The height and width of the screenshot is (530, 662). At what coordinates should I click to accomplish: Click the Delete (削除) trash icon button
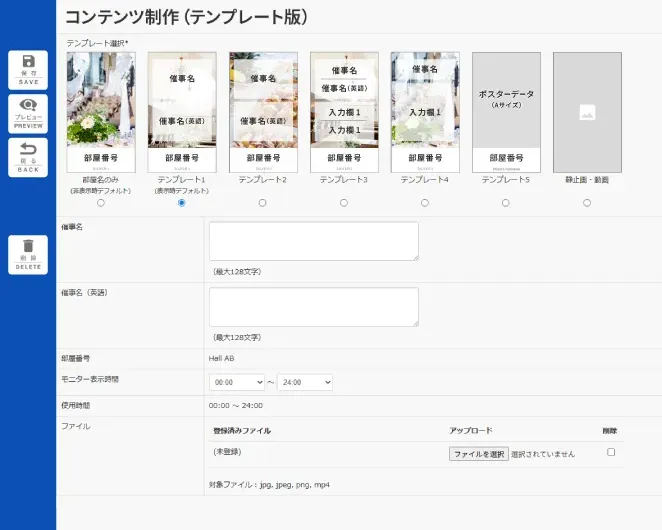click(x=28, y=254)
